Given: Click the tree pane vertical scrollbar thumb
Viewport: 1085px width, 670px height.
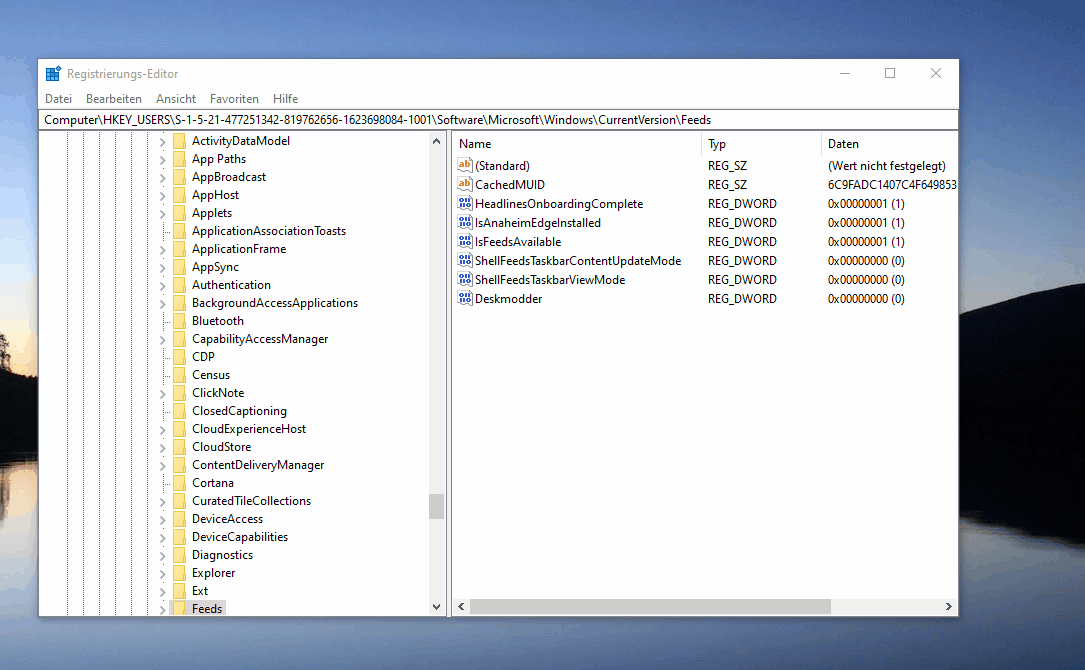Looking at the screenshot, I should (436, 506).
